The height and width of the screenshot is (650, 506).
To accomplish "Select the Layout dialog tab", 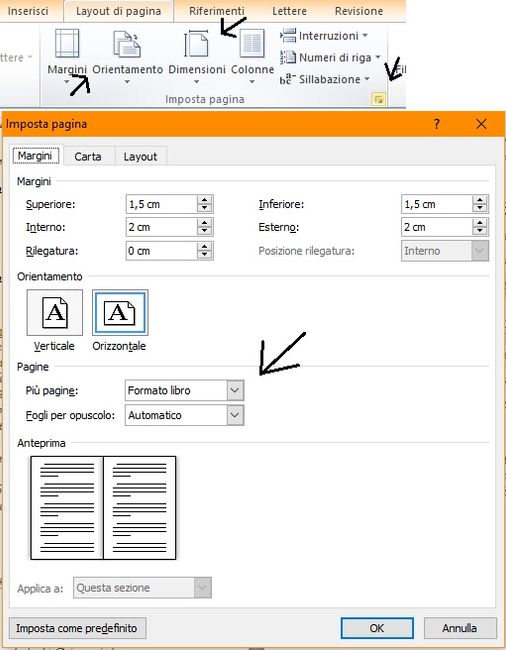I will (x=140, y=157).
